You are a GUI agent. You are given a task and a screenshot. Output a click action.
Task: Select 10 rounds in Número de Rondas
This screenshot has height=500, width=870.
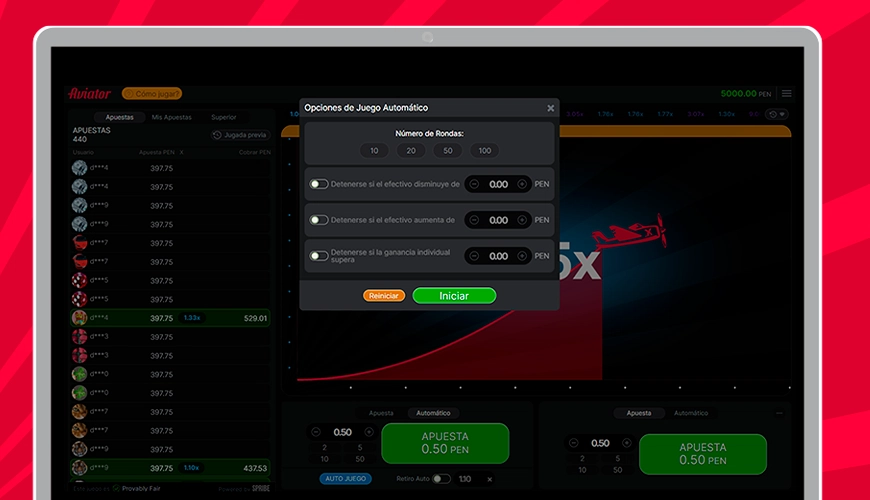374,150
